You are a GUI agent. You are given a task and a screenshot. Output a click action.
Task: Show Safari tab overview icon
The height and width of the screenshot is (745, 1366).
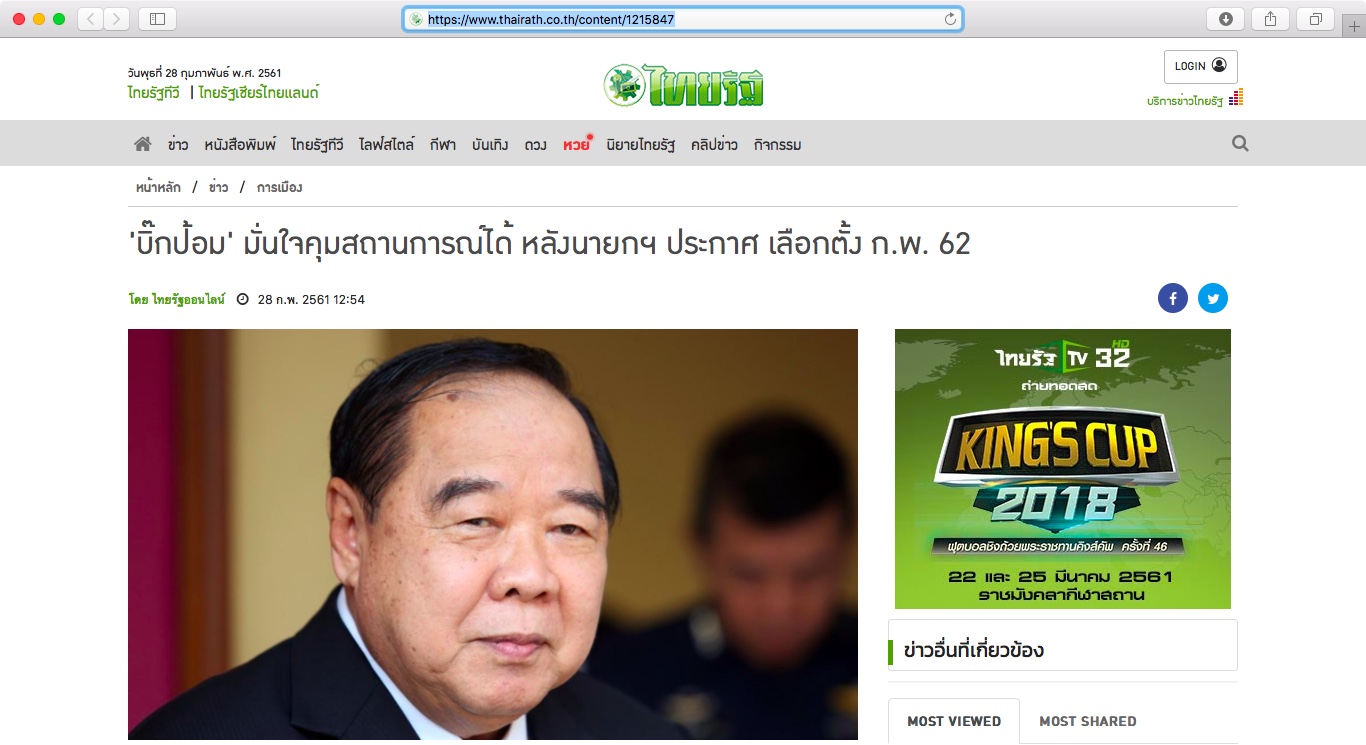1316,19
